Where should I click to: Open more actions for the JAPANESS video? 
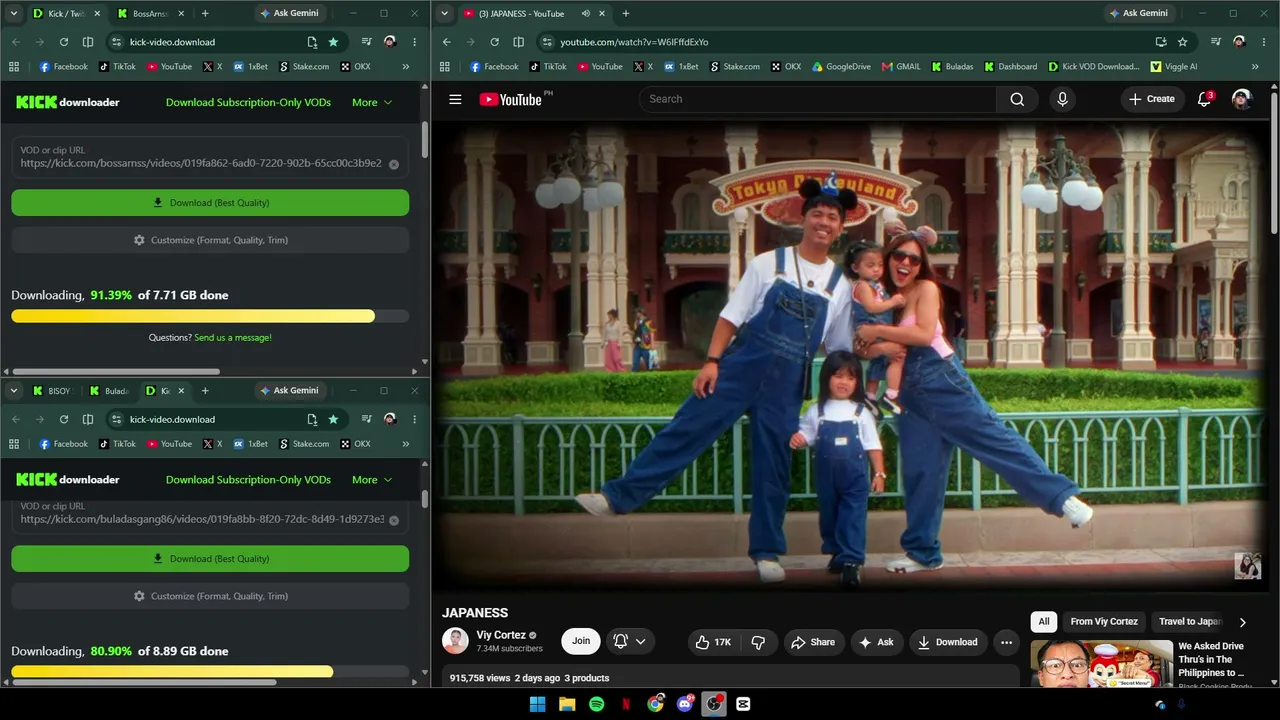tap(1007, 642)
